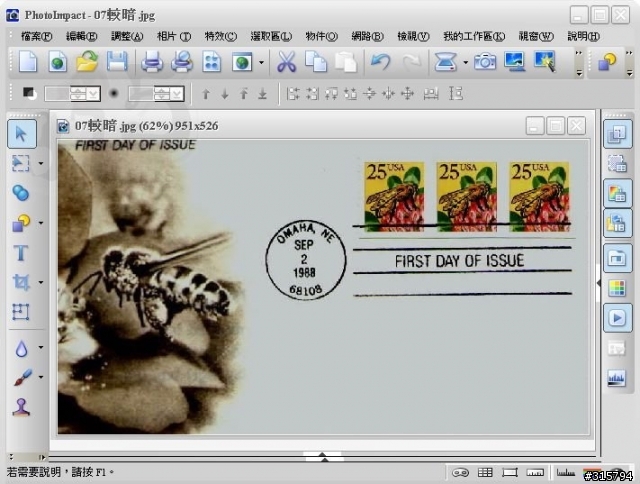
Task: Click the play-arrow panel button
Action: (618, 317)
